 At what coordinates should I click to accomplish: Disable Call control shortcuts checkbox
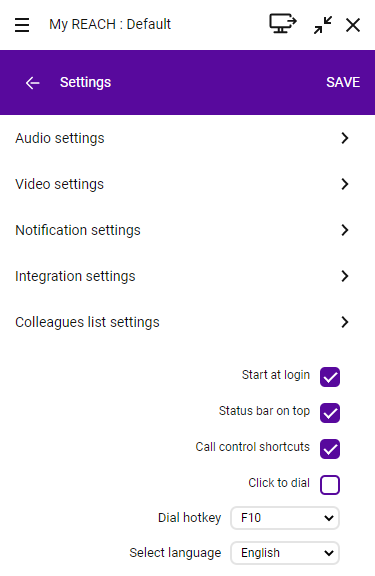(330, 449)
